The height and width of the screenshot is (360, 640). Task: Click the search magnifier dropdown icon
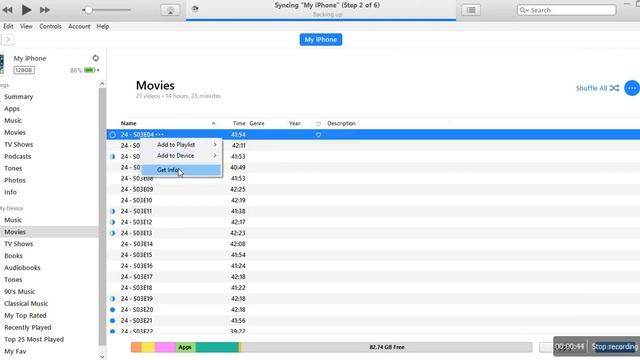pos(524,10)
